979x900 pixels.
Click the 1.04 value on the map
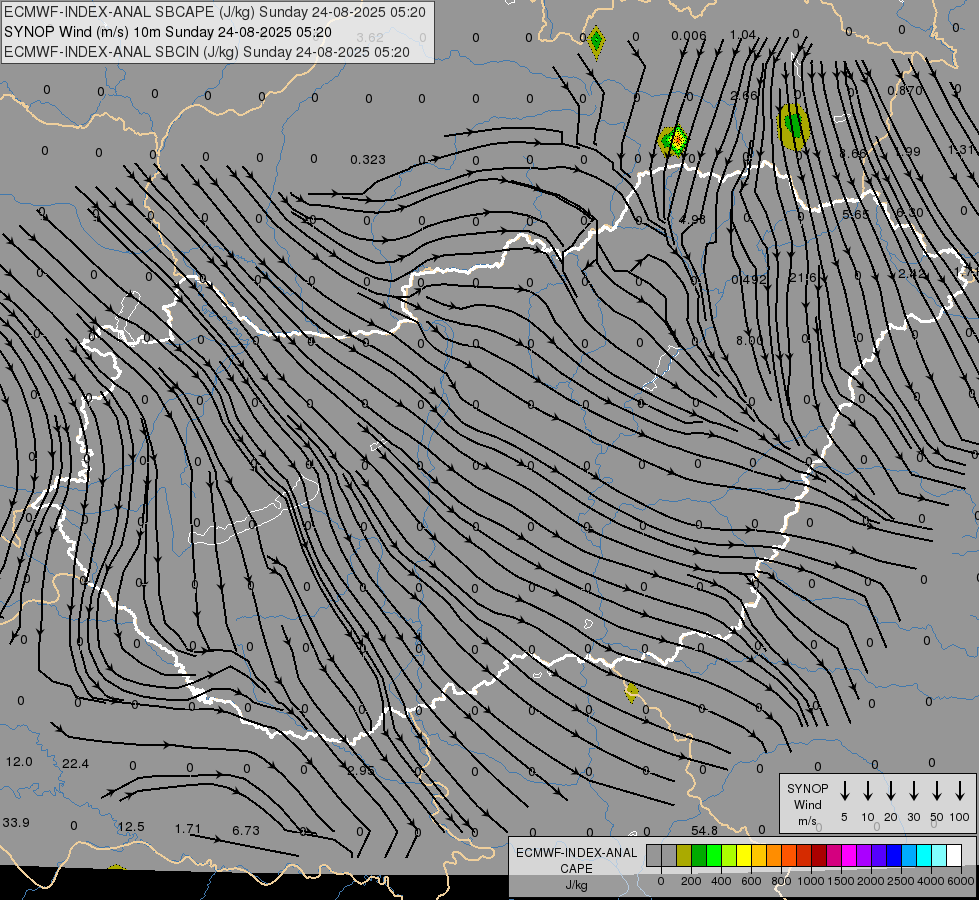743,35
